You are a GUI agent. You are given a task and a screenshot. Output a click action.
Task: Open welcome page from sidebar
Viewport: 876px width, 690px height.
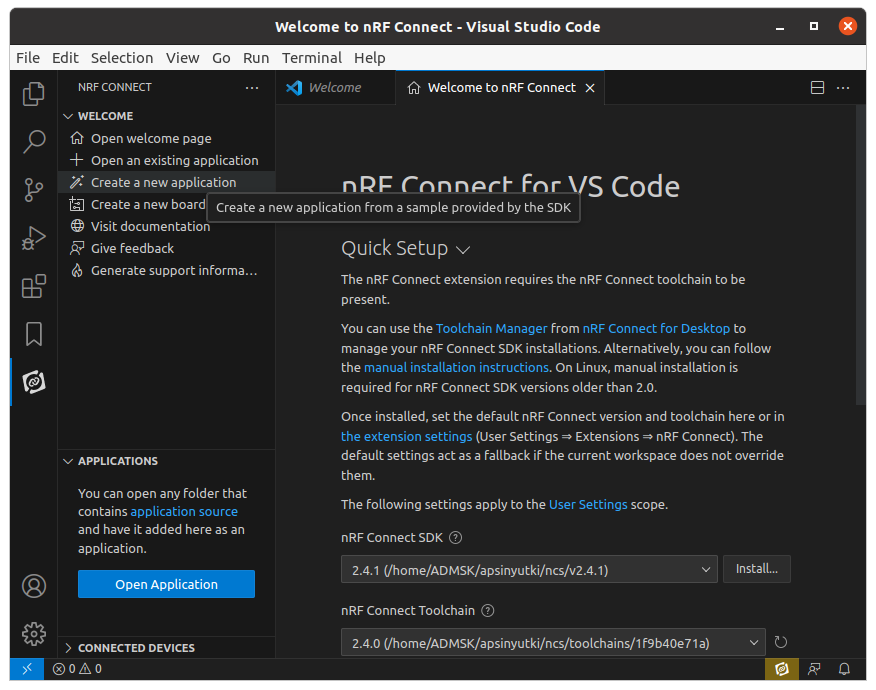[166, 139]
